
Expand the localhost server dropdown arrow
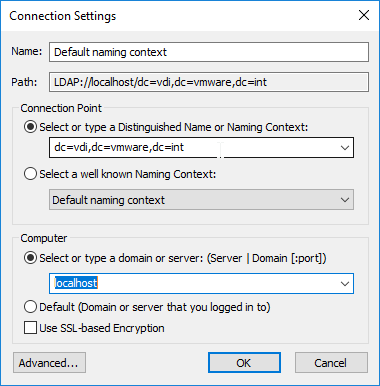(345, 284)
